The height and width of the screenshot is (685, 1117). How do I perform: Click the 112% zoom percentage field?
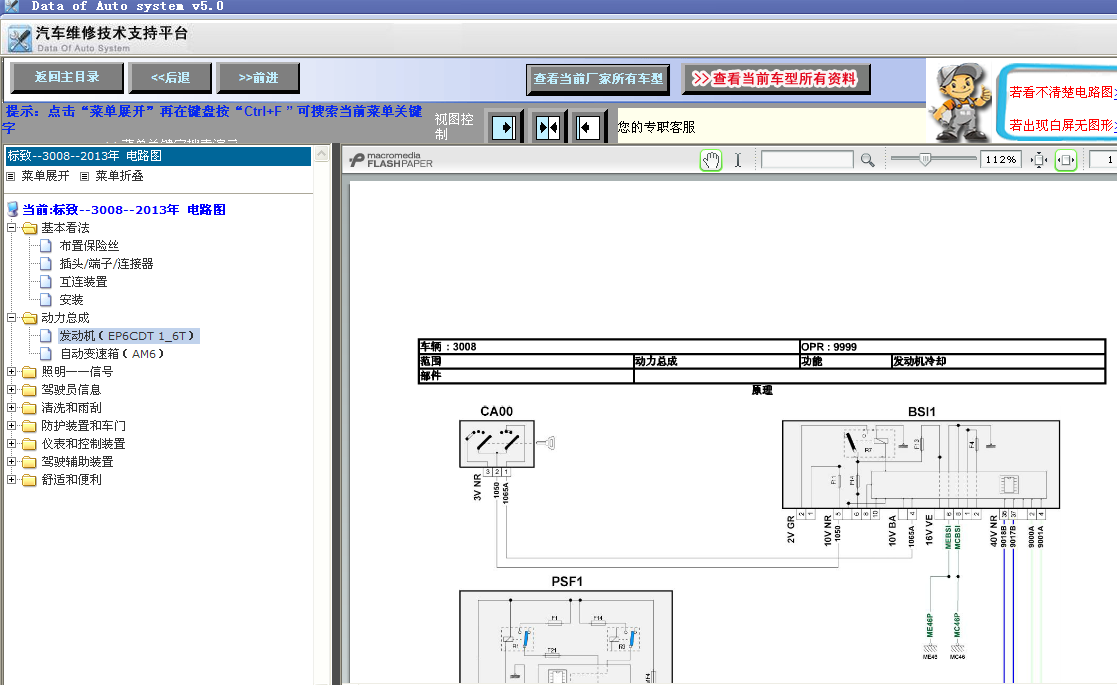pyautogui.click(x=1001, y=160)
